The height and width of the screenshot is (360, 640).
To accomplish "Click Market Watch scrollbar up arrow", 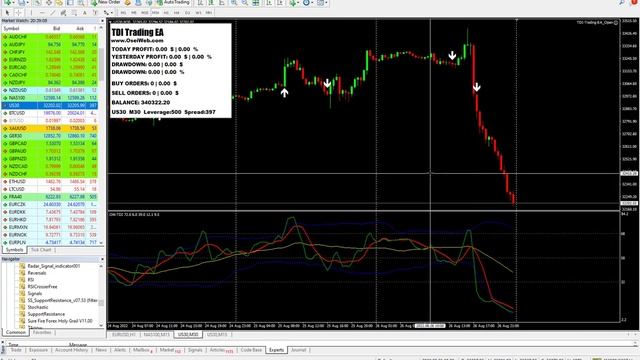I will (x=101, y=29).
